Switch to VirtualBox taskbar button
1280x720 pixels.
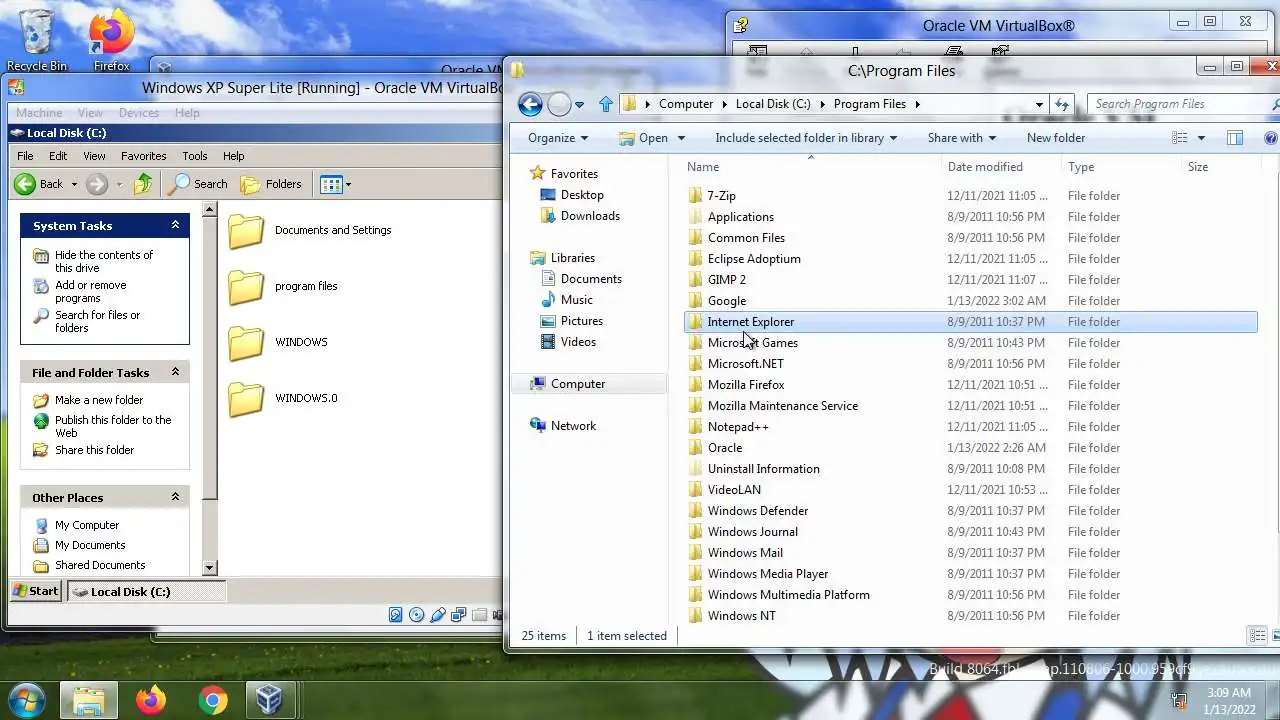(269, 700)
